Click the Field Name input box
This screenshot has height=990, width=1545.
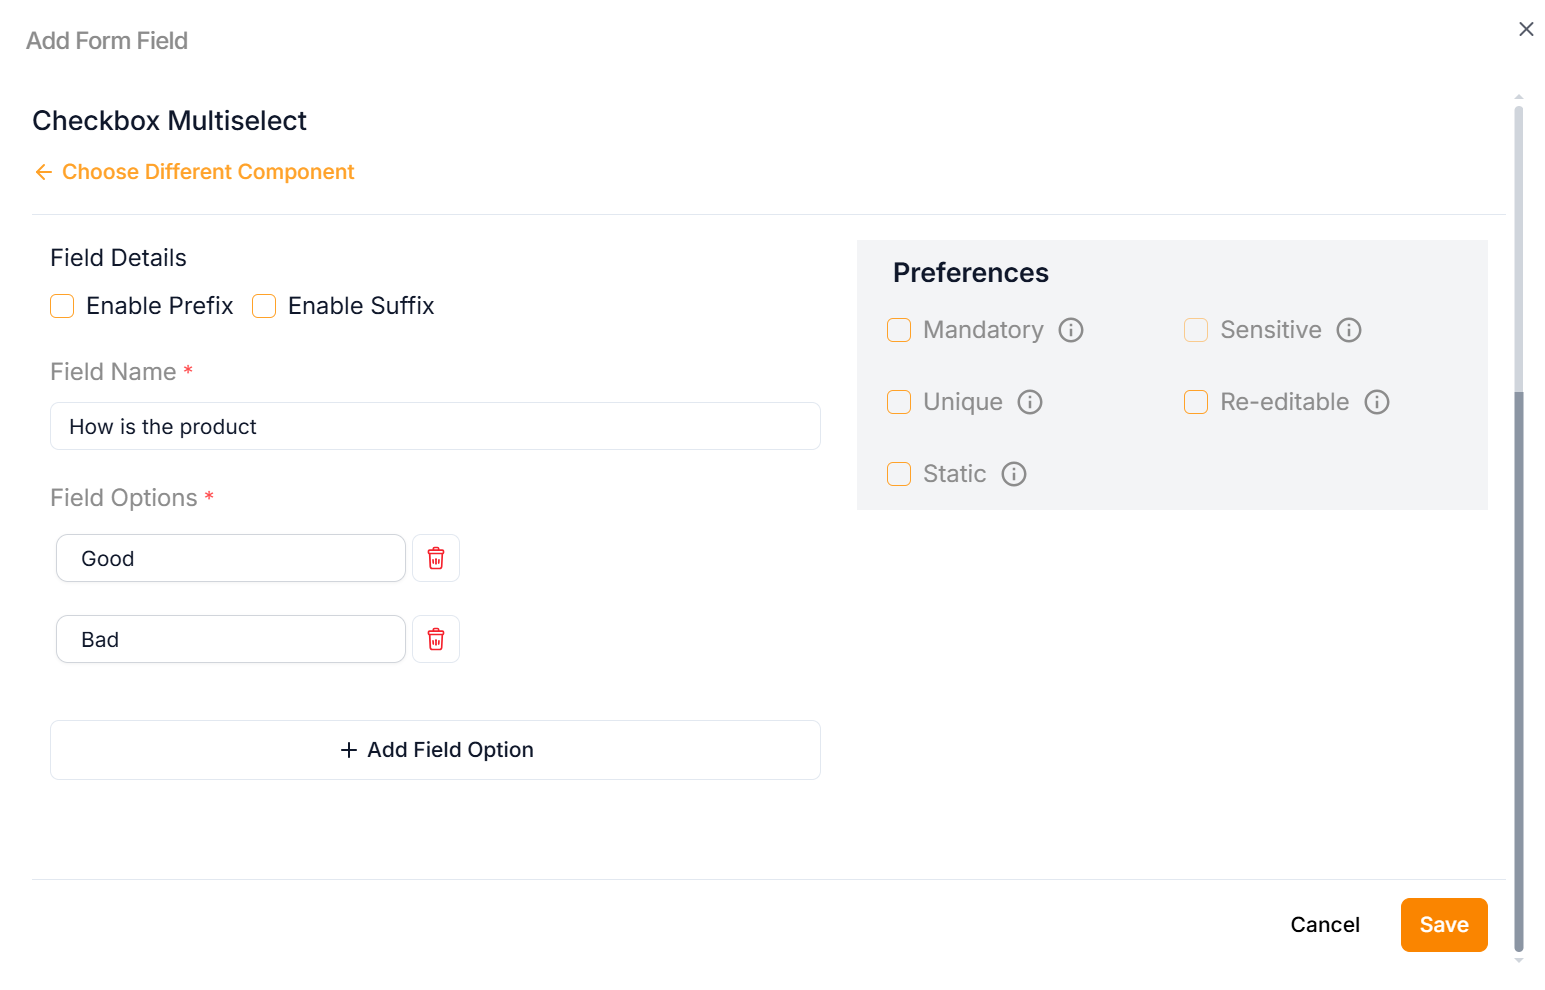[x=435, y=427]
